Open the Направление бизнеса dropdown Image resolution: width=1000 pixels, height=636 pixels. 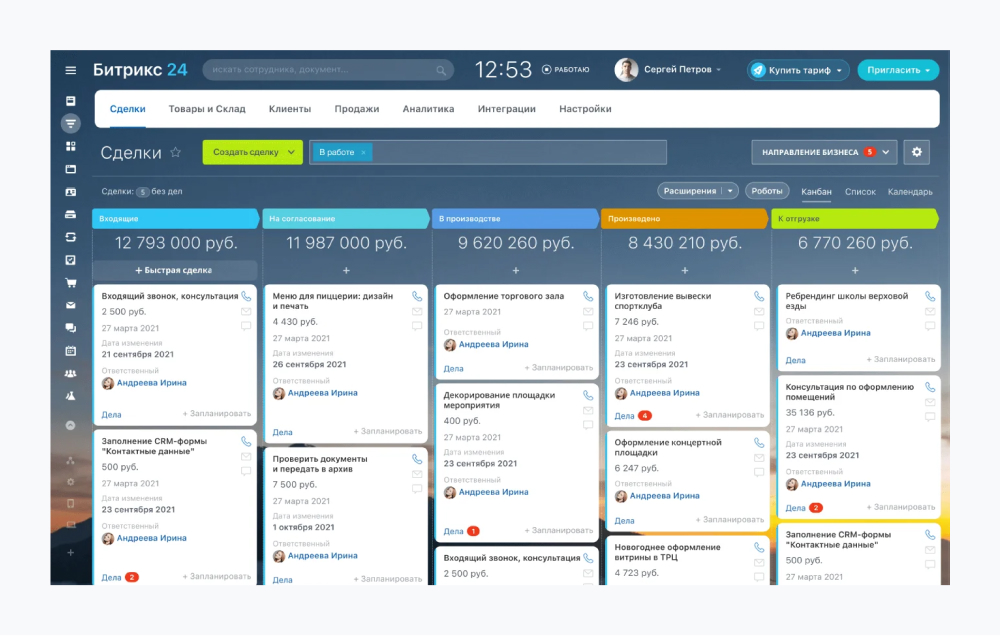(x=824, y=152)
